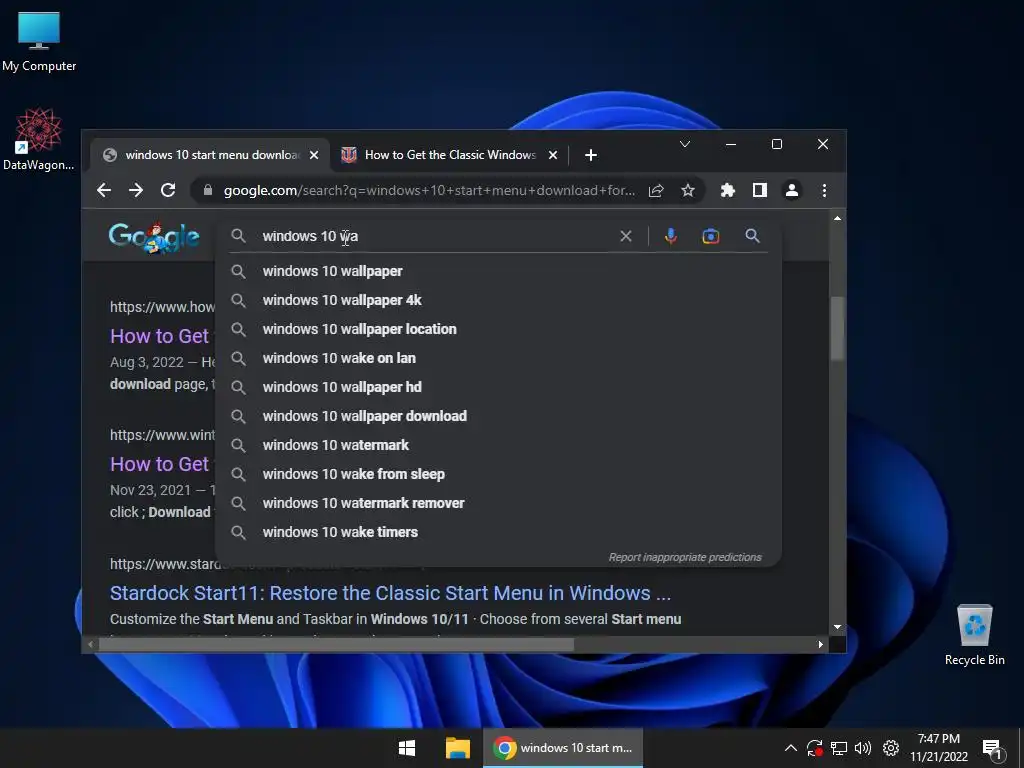The width and height of the screenshot is (1024, 768).
Task: Click horizontal scrollbar left arrow
Action: point(91,645)
